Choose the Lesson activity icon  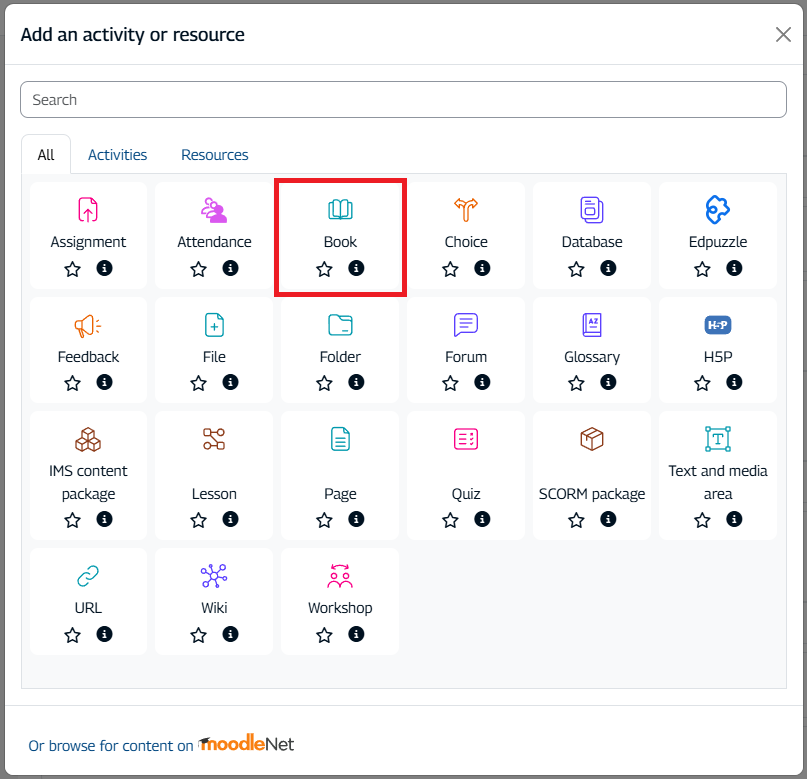pos(214,438)
